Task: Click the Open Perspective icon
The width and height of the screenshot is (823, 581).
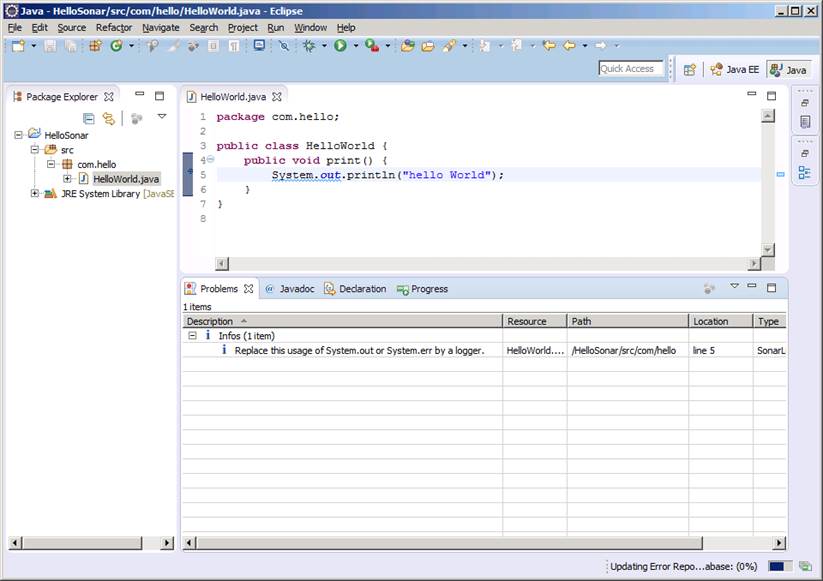Action: (690, 70)
